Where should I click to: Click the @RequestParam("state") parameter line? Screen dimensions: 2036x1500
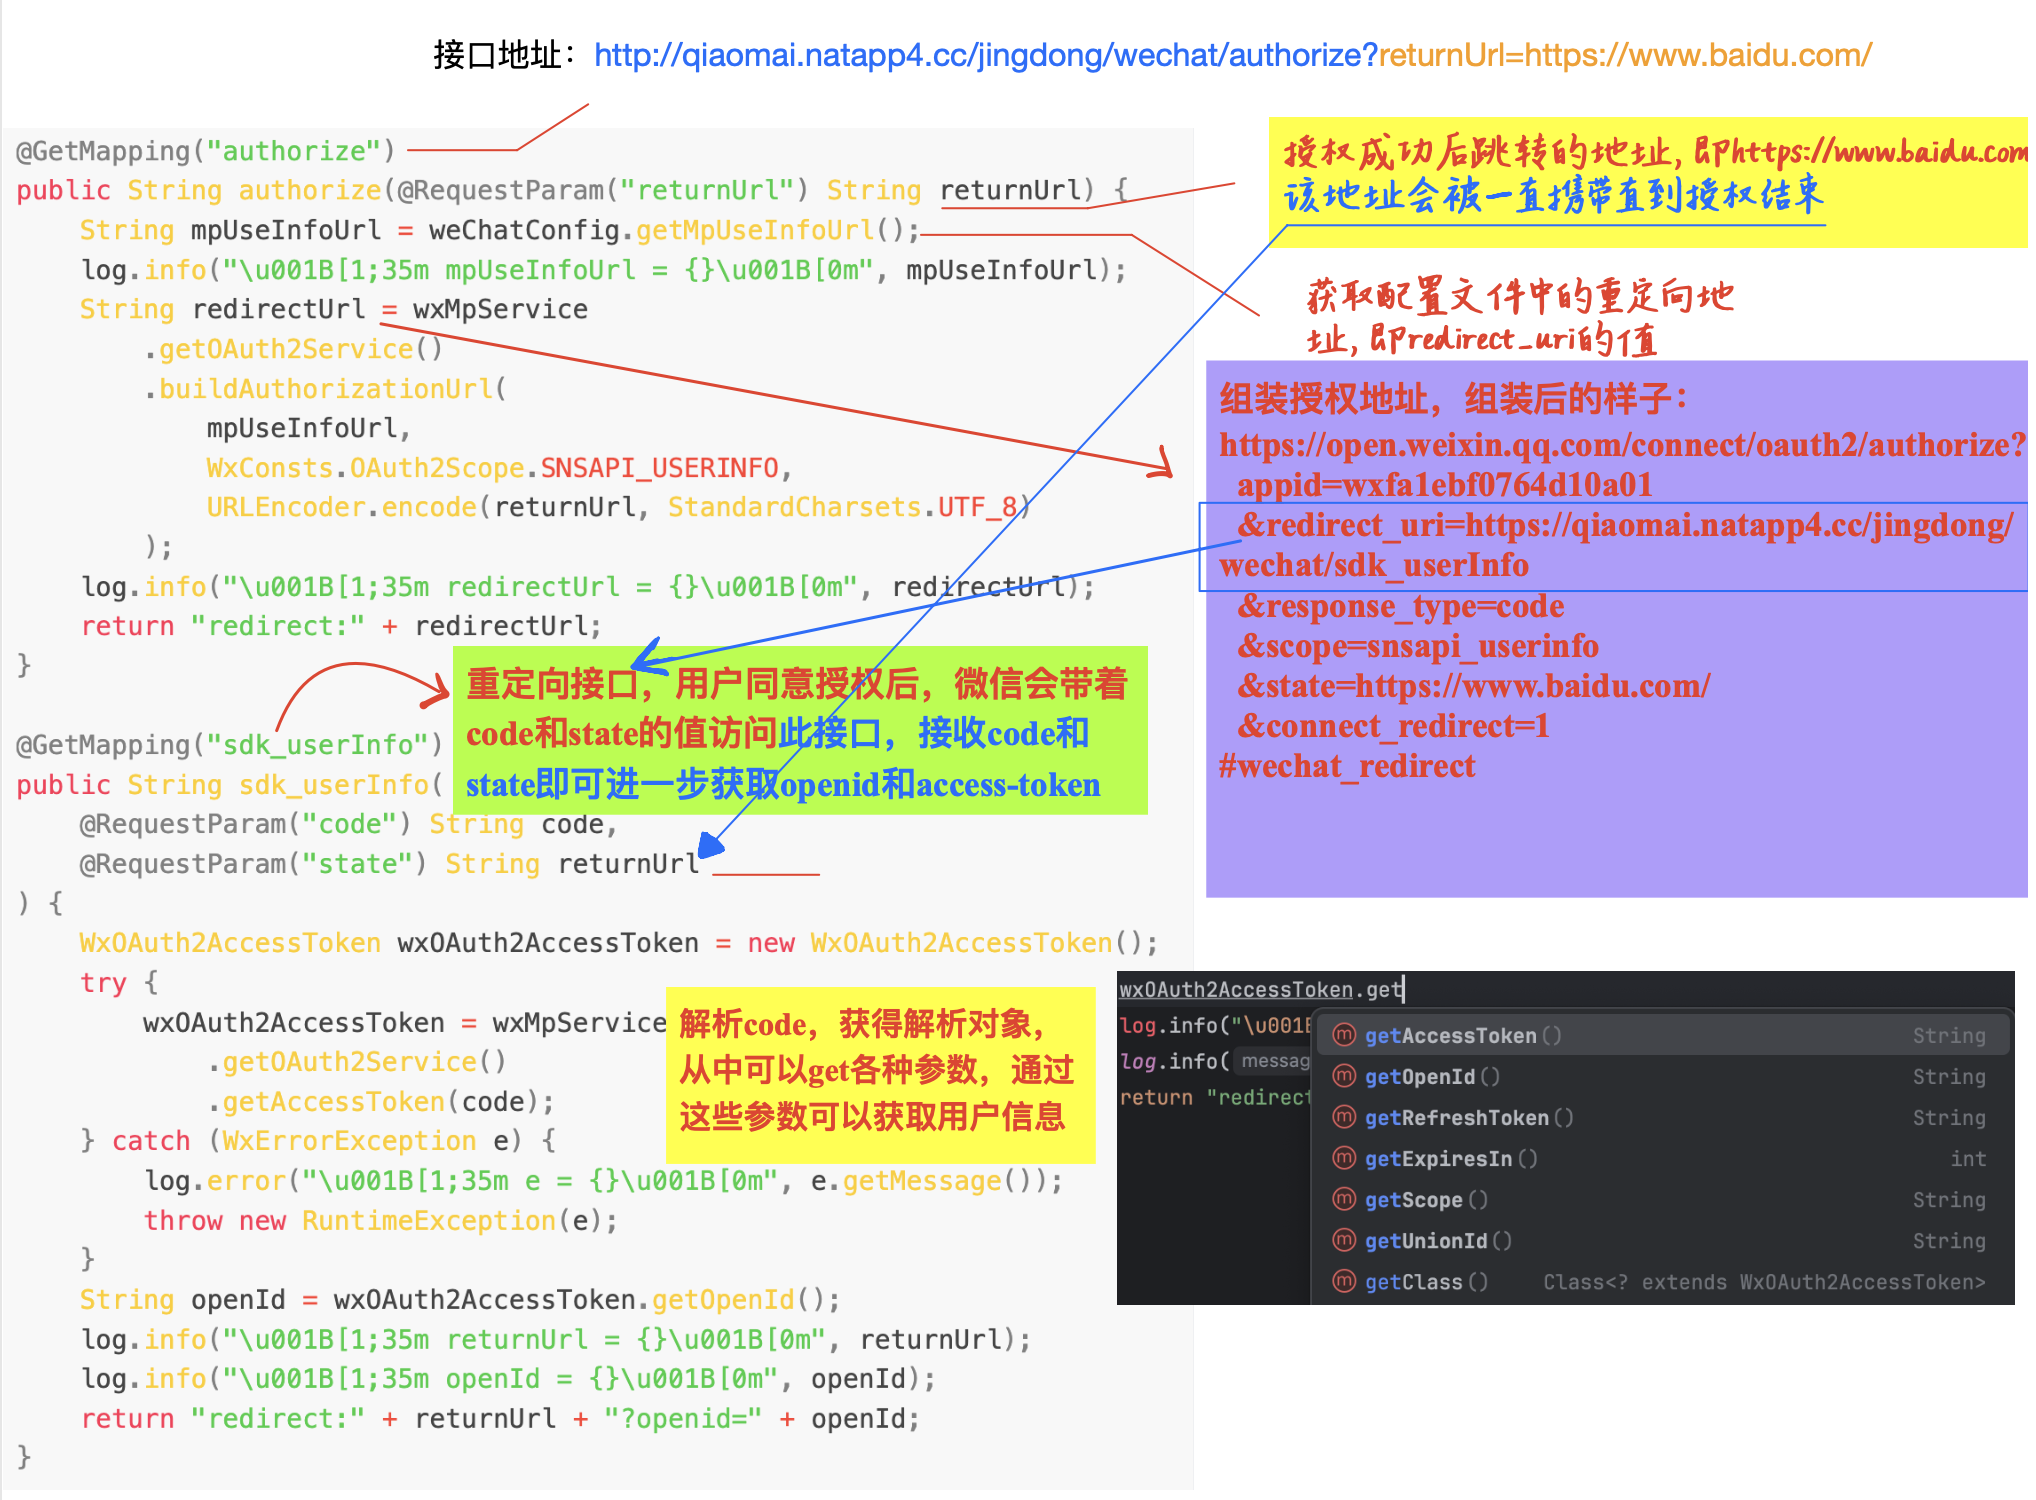(389, 864)
